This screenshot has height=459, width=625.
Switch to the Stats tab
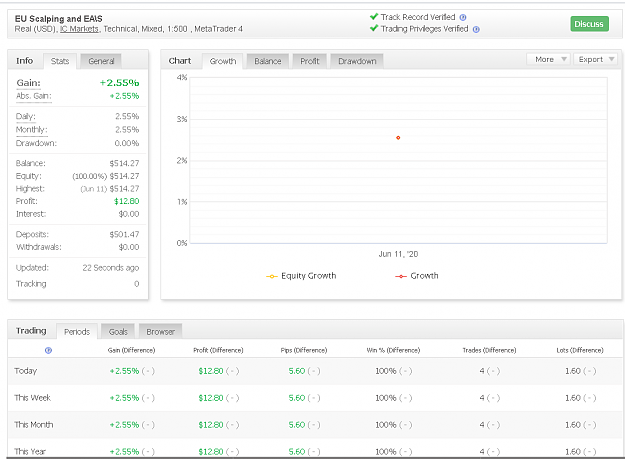coord(60,61)
